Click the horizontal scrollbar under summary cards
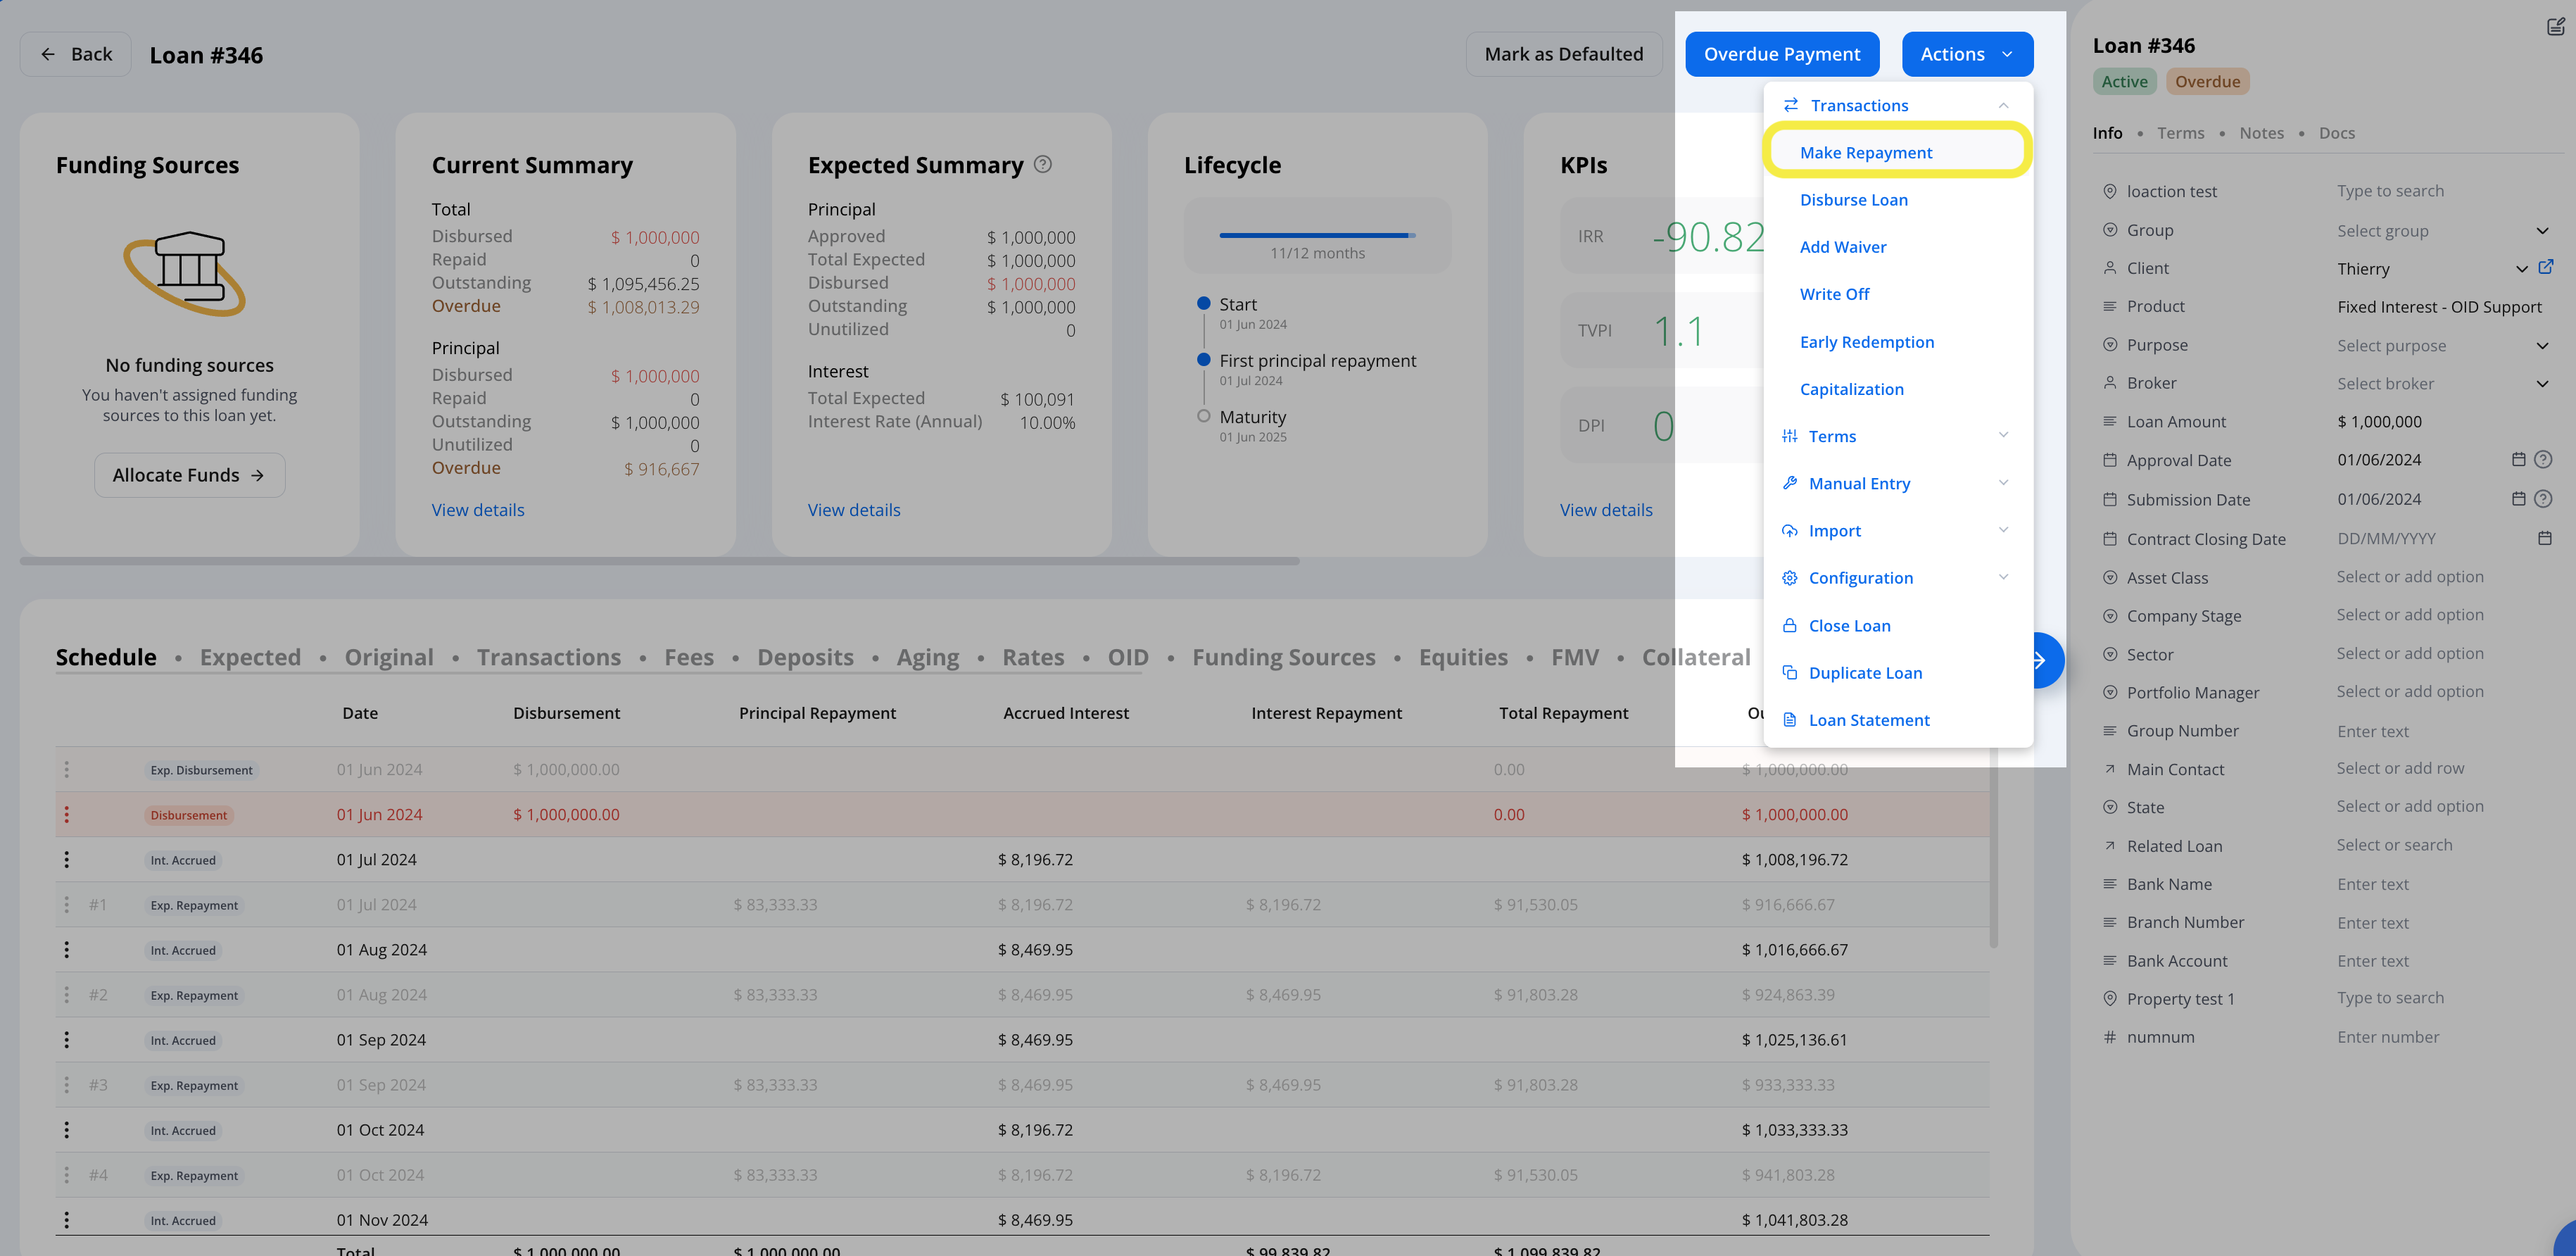 (659, 561)
